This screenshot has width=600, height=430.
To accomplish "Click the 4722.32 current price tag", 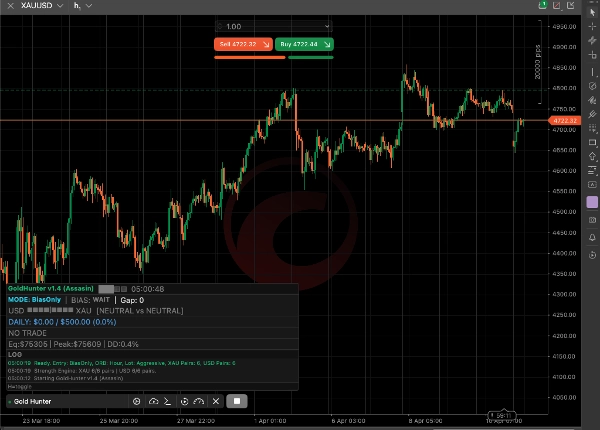I will (x=564, y=121).
